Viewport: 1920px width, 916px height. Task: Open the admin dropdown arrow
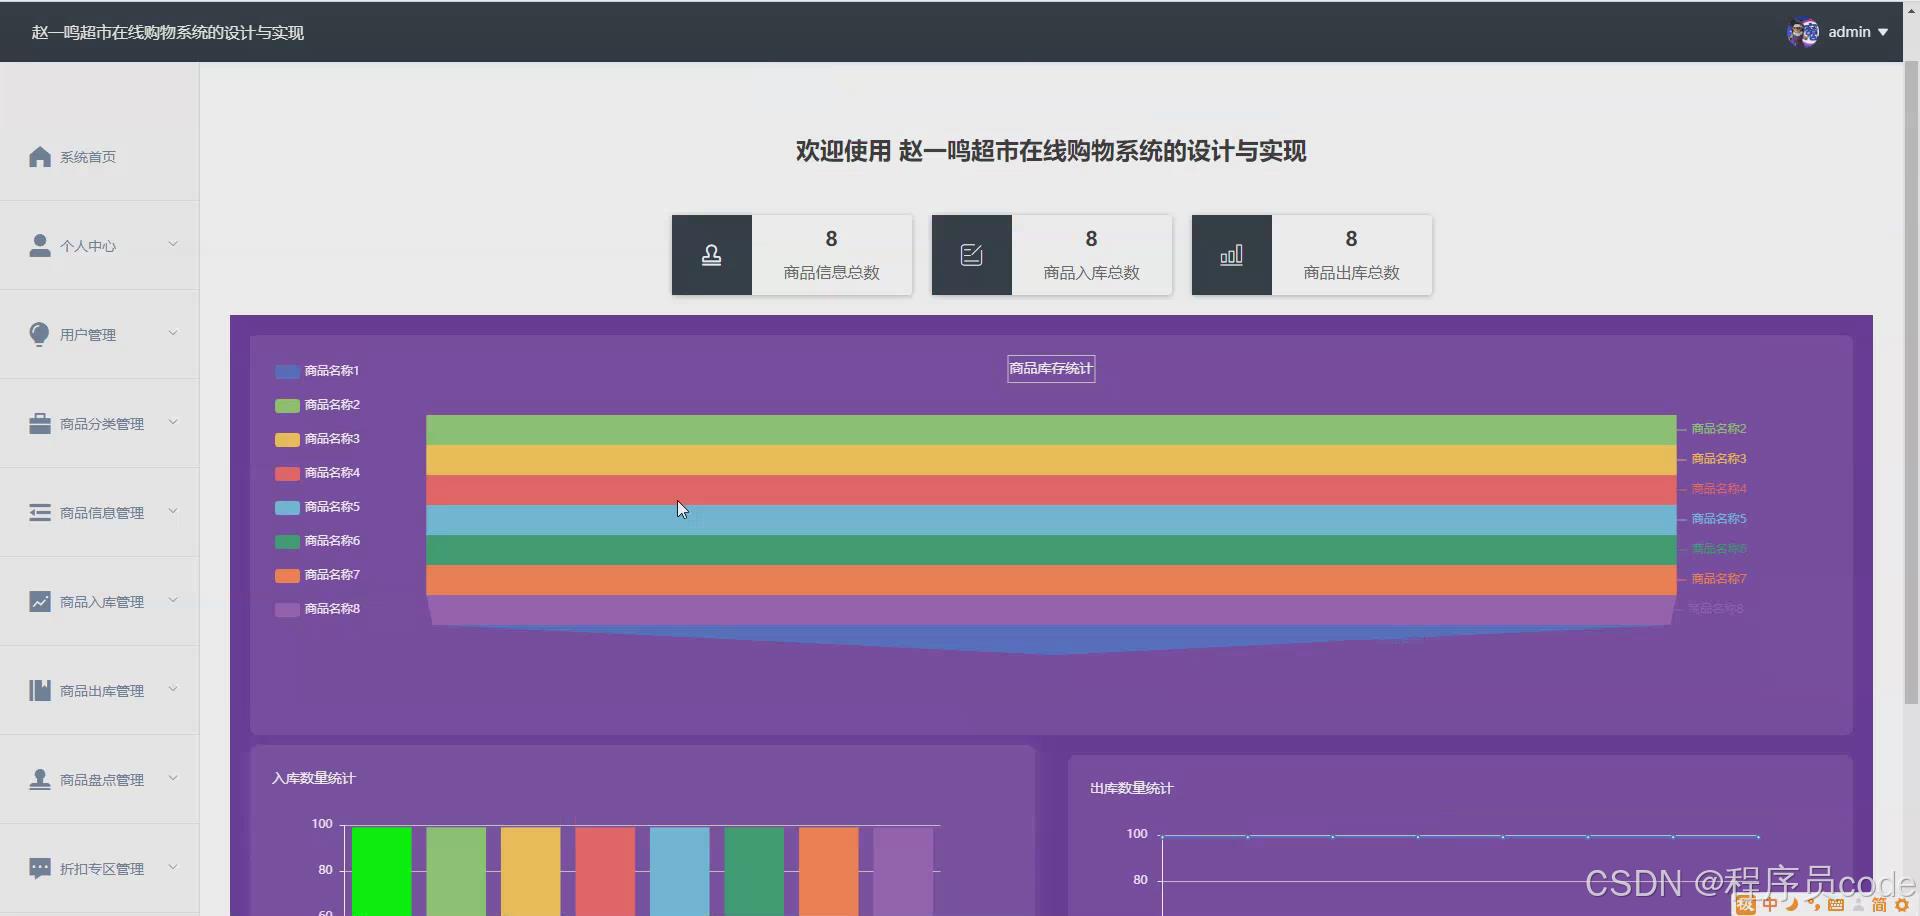1883,32
